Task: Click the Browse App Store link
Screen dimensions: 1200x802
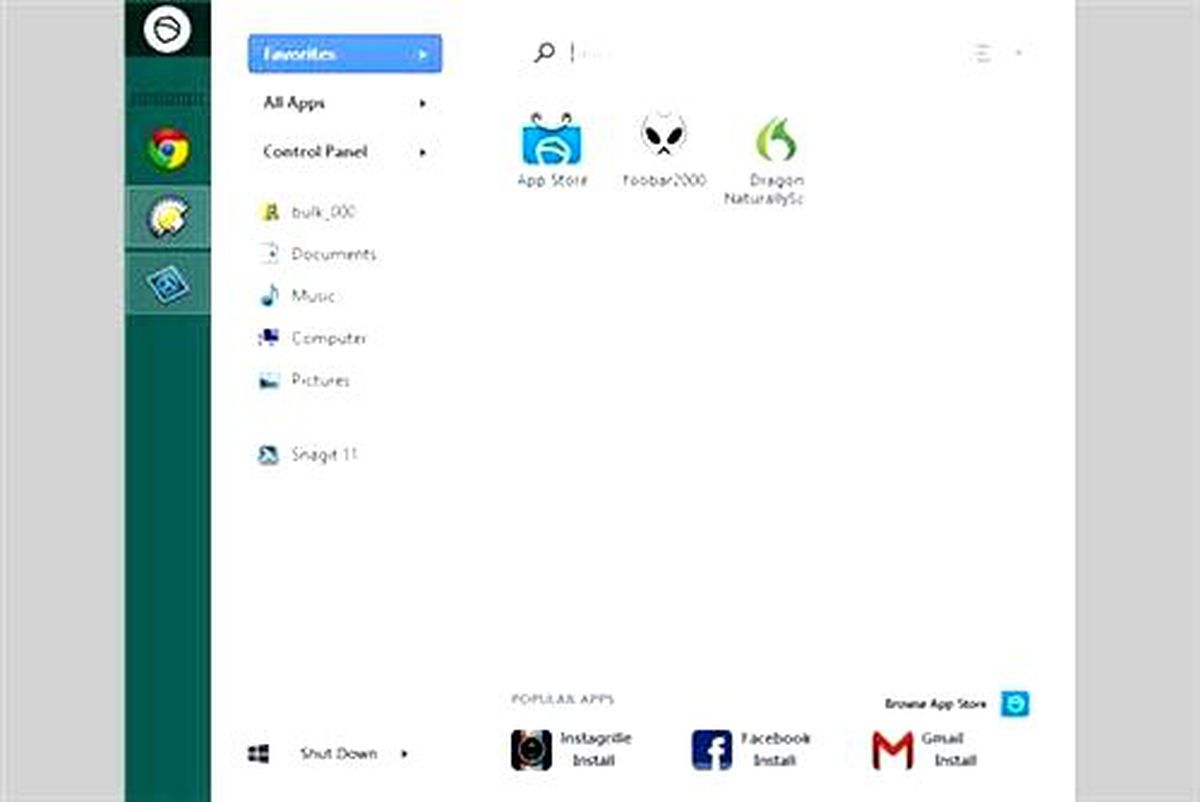Action: point(935,704)
